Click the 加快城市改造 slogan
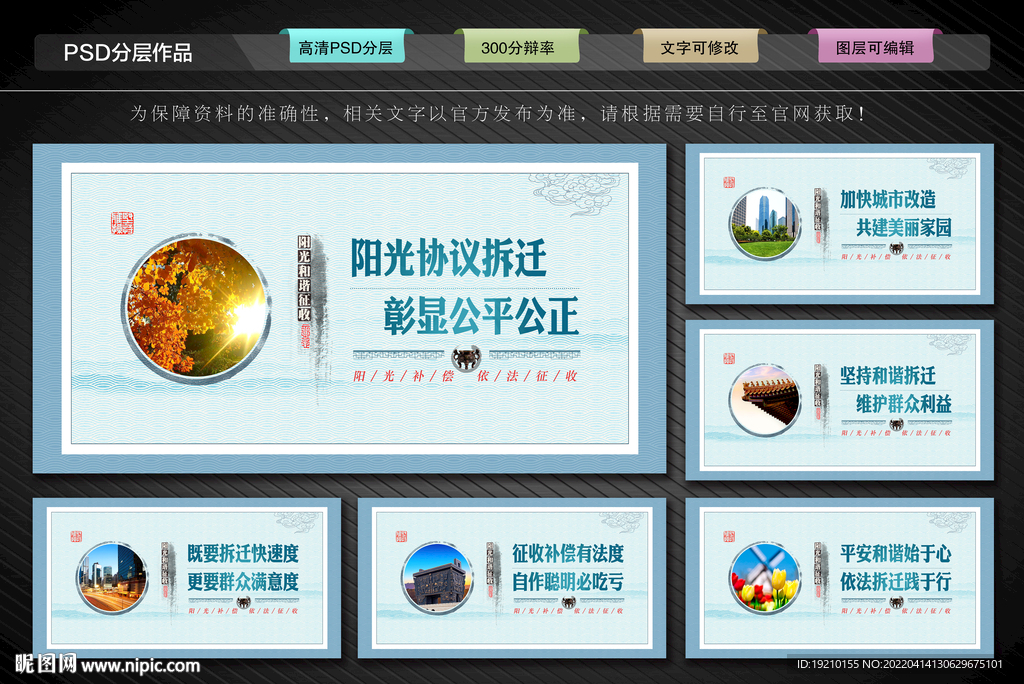This screenshot has height=684, width=1024. (888, 199)
